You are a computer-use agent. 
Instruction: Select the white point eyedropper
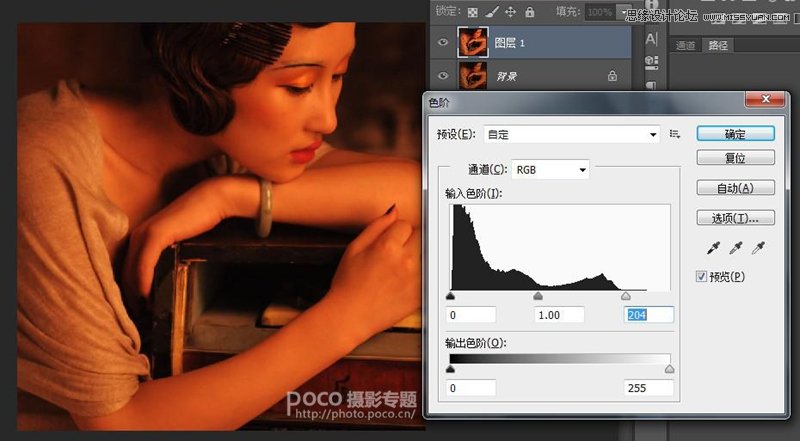[758, 249]
